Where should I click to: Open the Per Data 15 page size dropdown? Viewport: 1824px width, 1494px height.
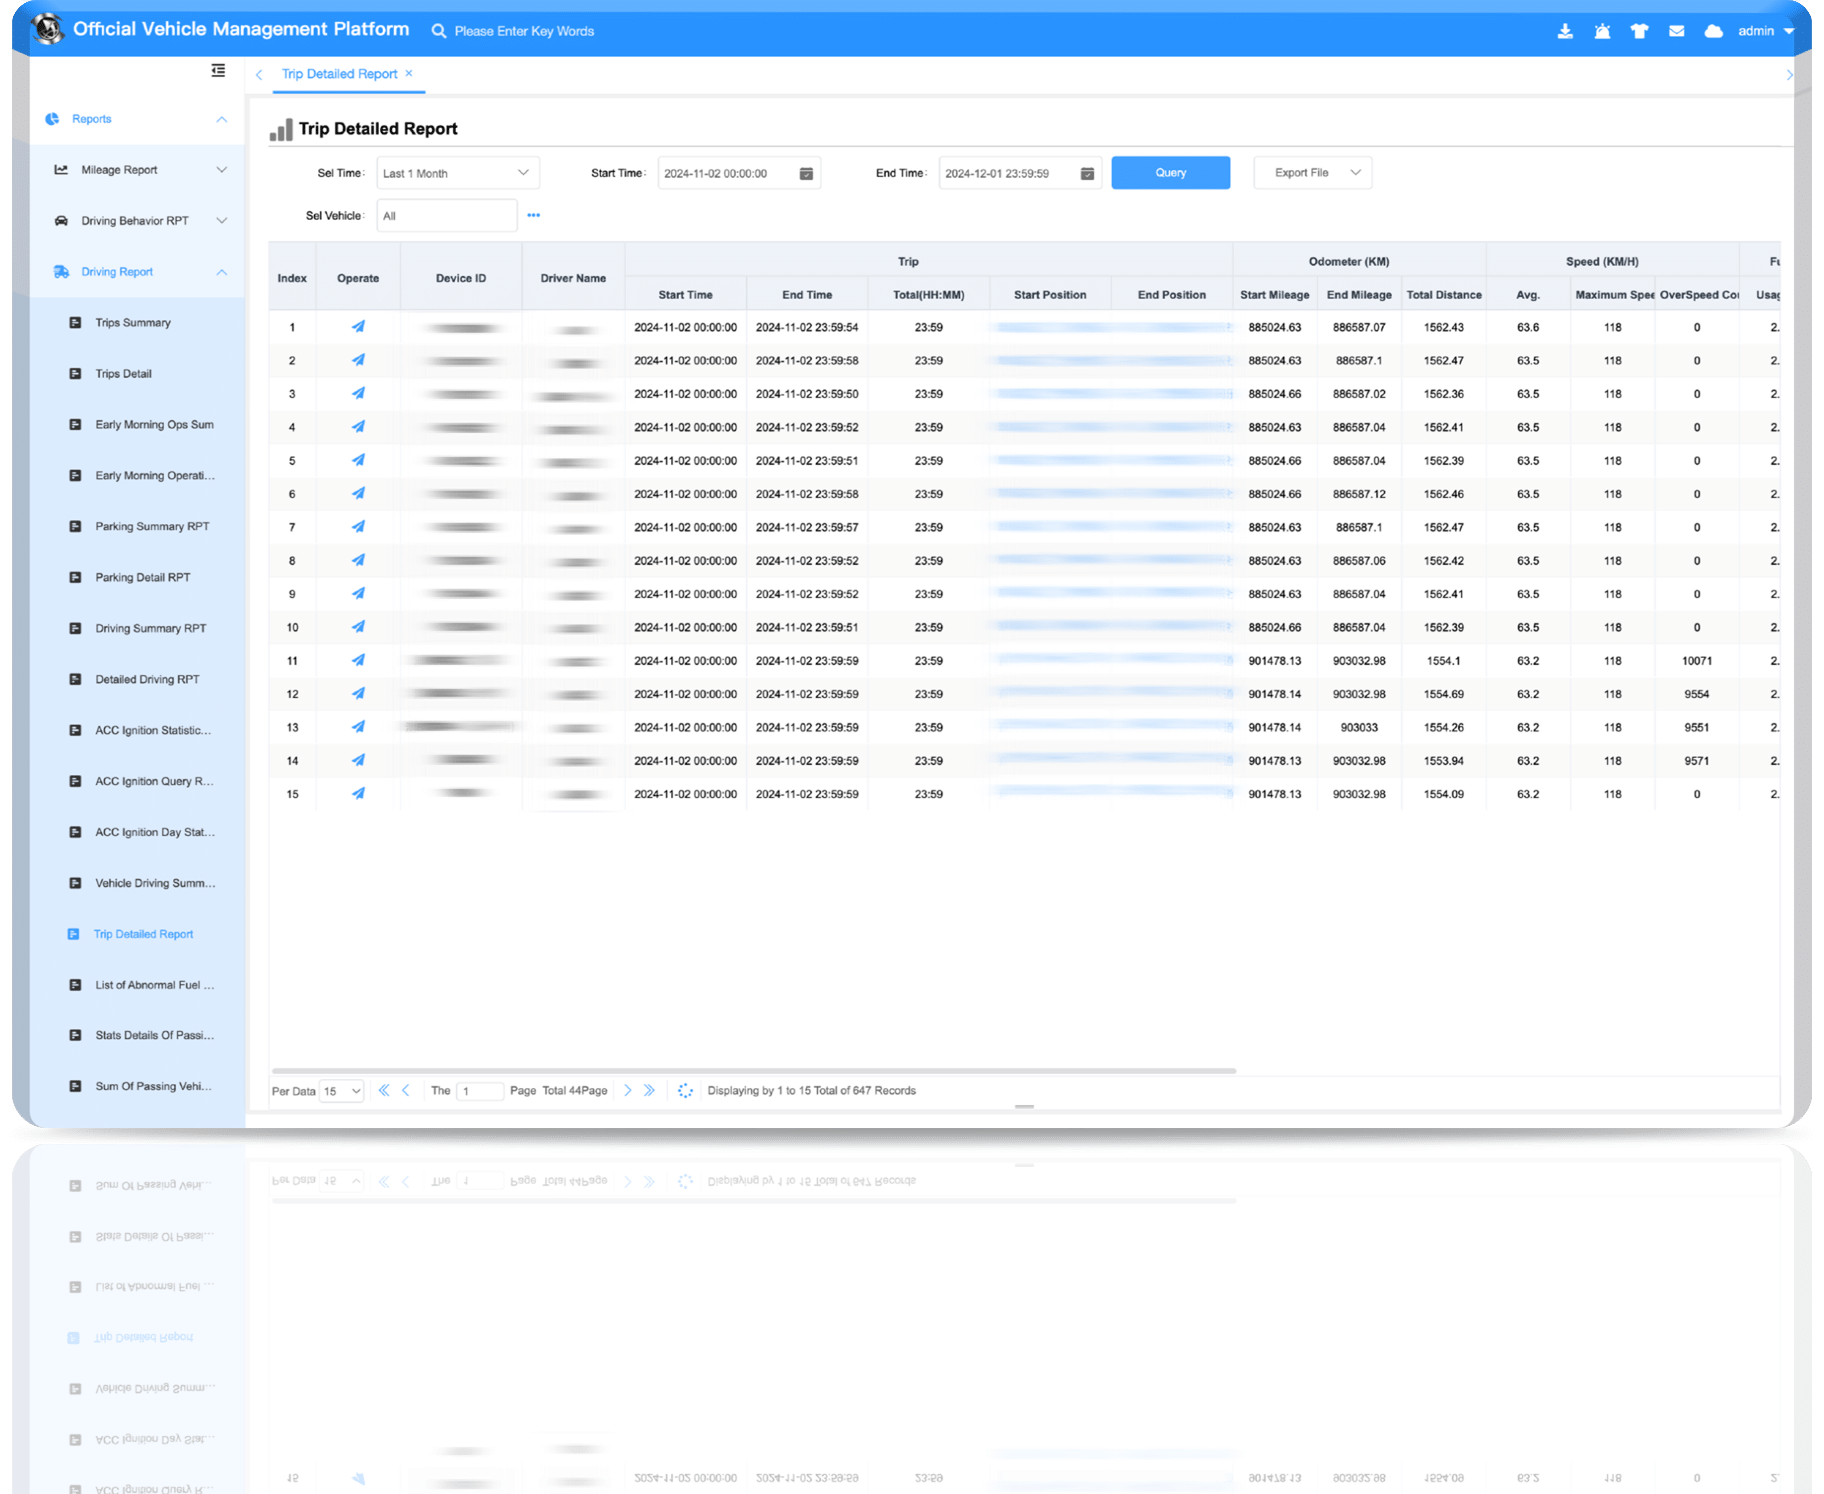pos(342,1091)
